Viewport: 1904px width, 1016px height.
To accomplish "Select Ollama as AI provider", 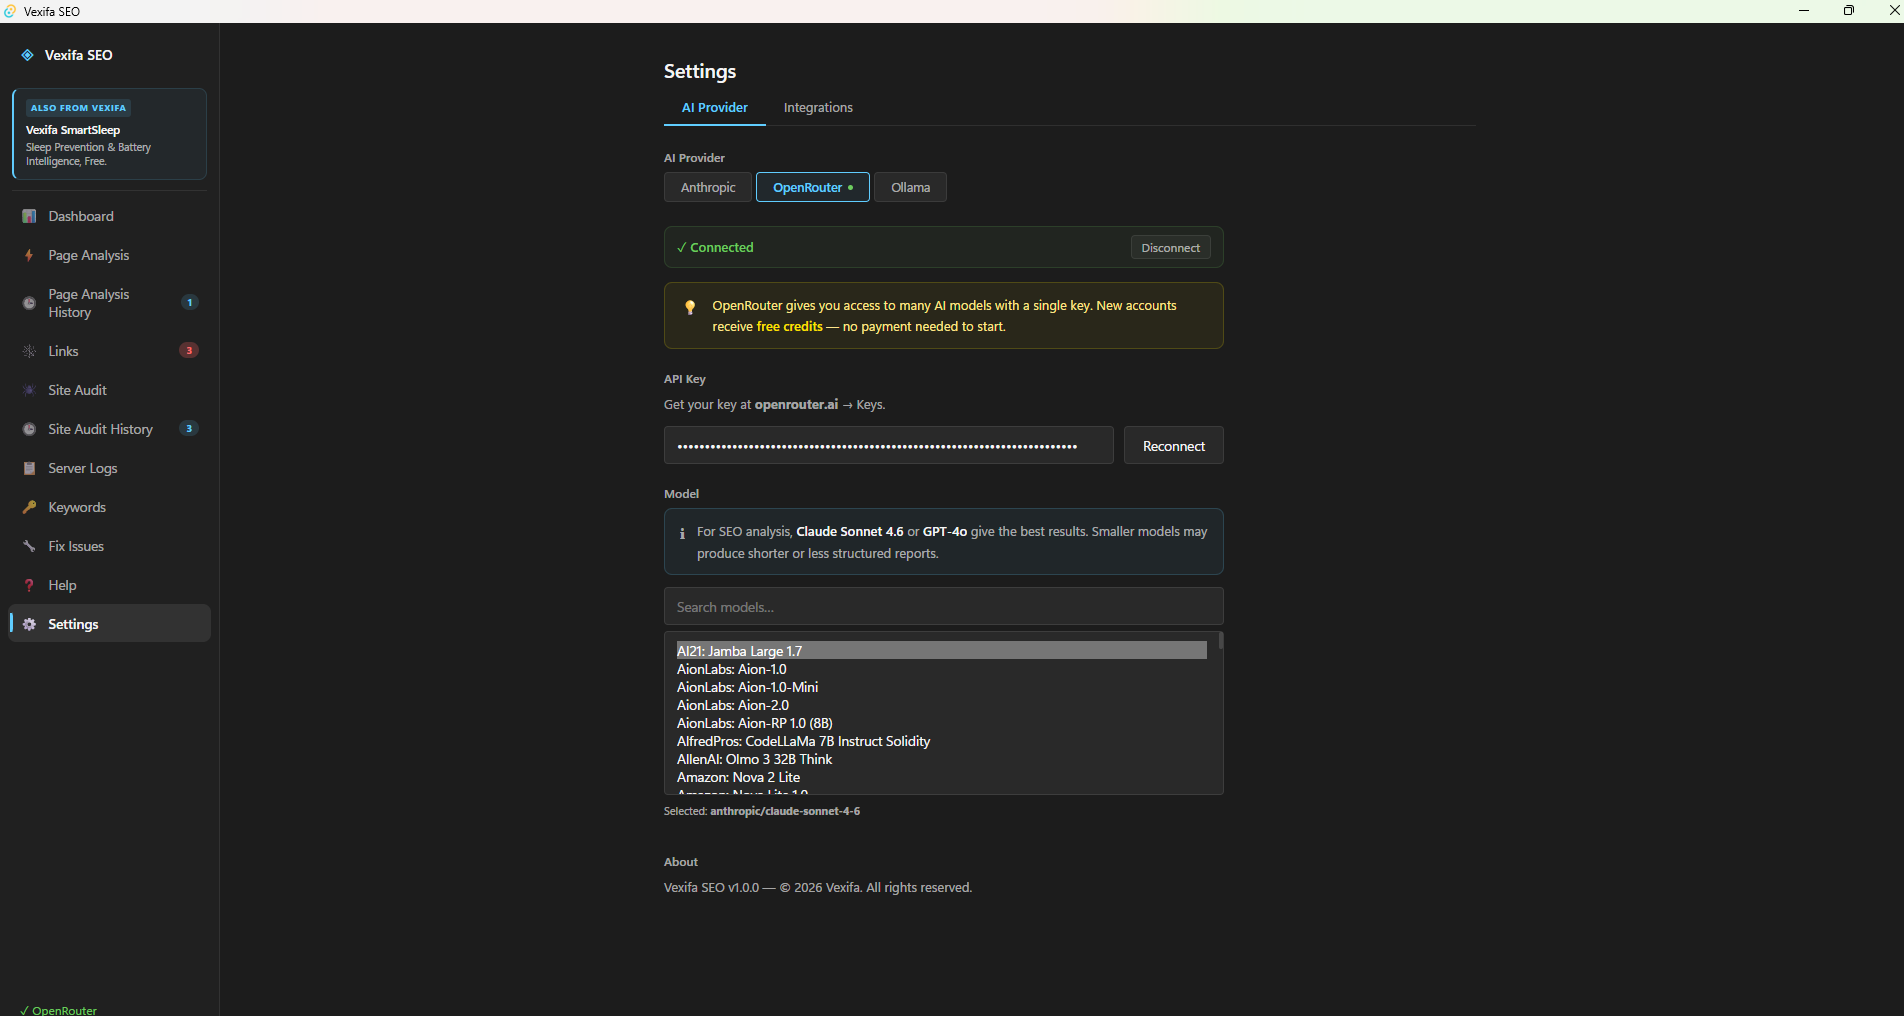I will tap(910, 187).
